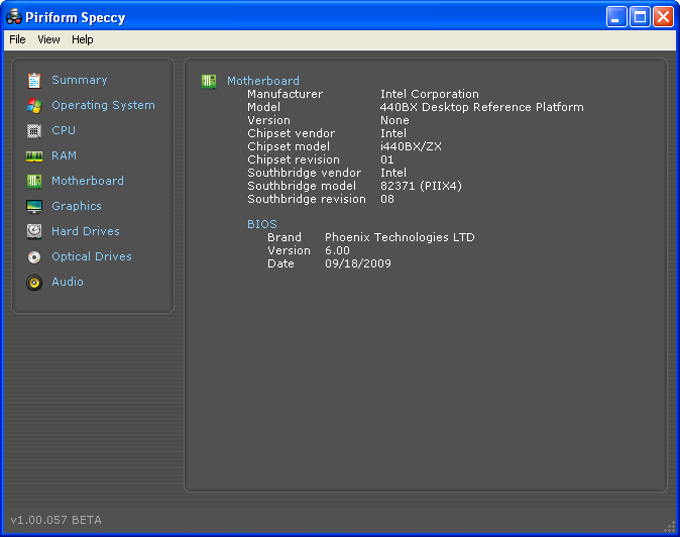Maximize the Speccy window

(640, 17)
